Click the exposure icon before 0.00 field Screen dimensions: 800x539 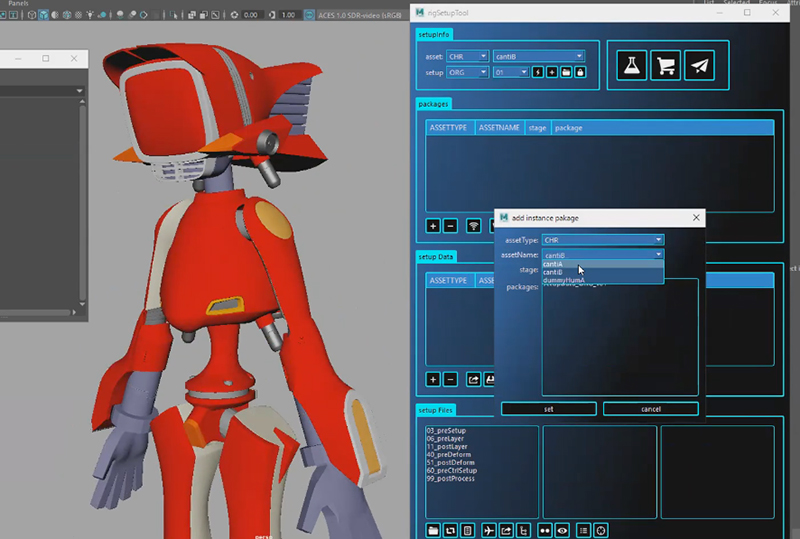(x=234, y=15)
